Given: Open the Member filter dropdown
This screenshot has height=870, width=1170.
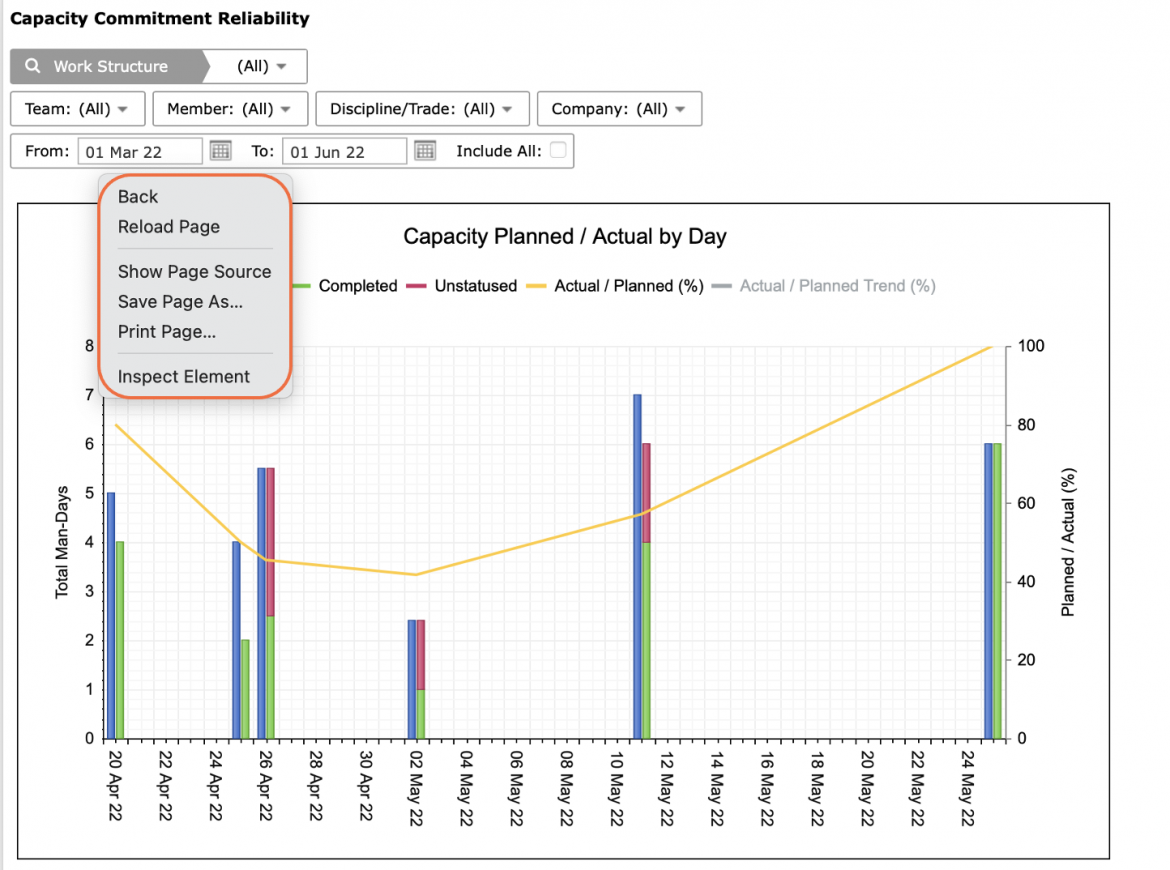Looking at the screenshot, I should click(x=230, y=109).
